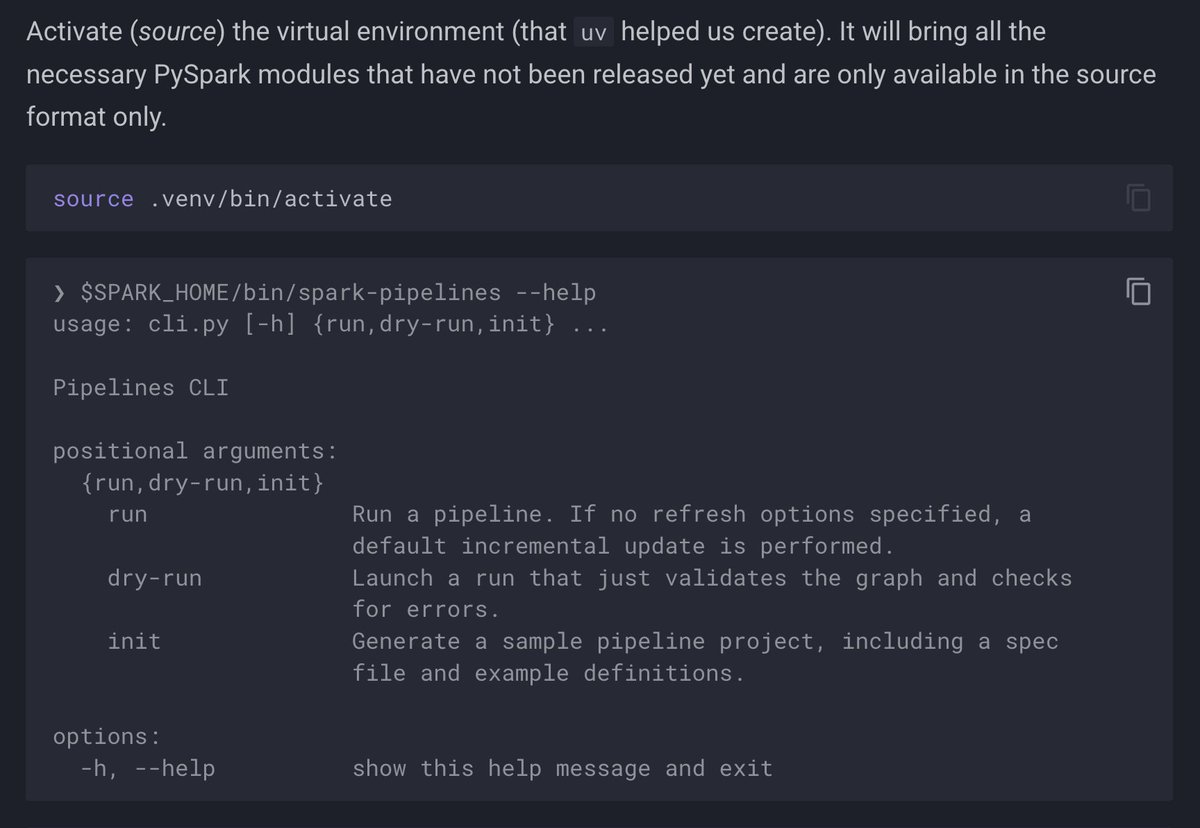1200x828 pixels.
Task: Click 'Launch a run that just validates' line
Action: click(x=712, y=578)
